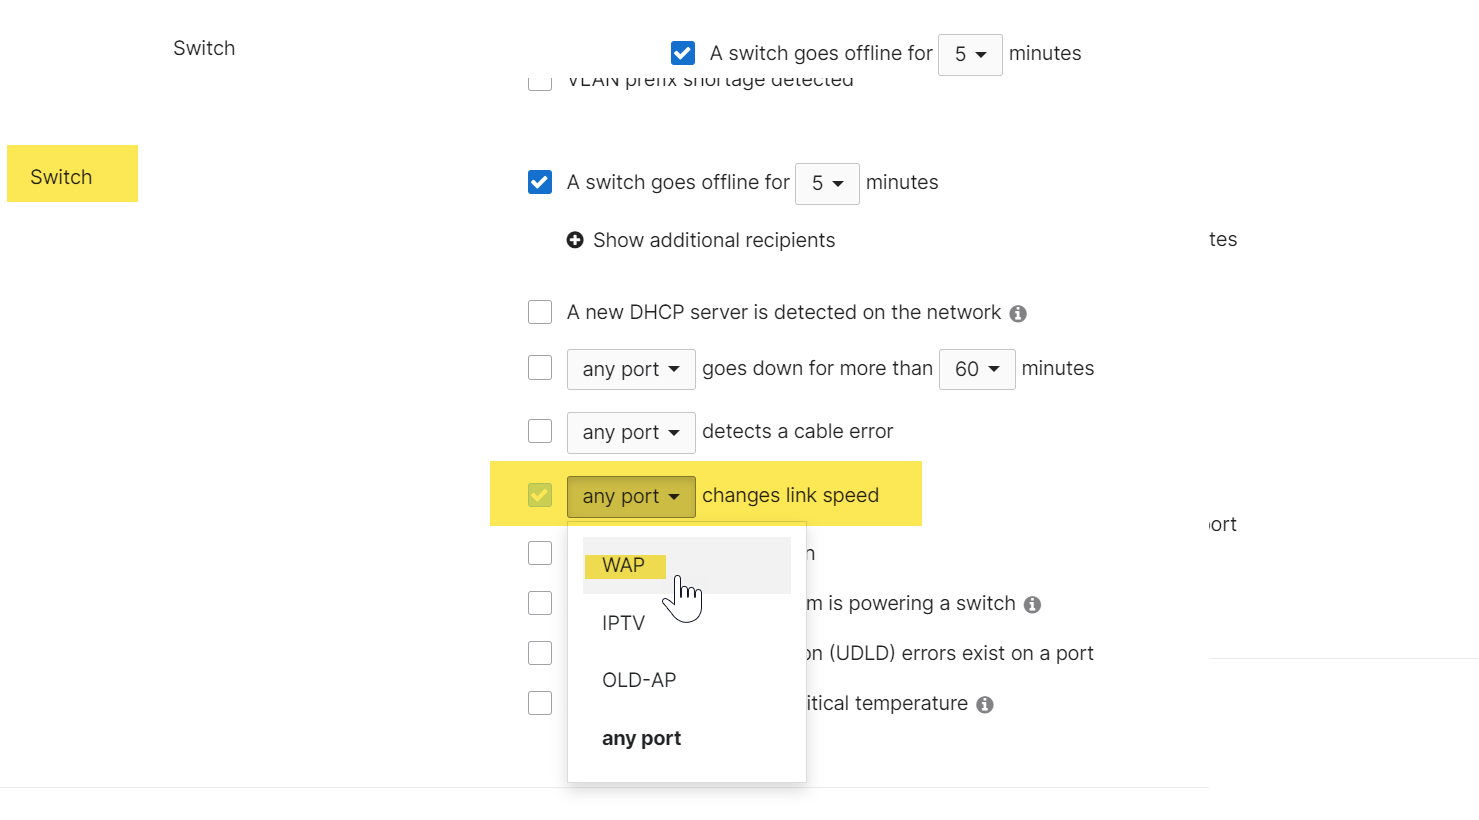Check the port goes down for 60 minutes alert

(x=540, y=368)
